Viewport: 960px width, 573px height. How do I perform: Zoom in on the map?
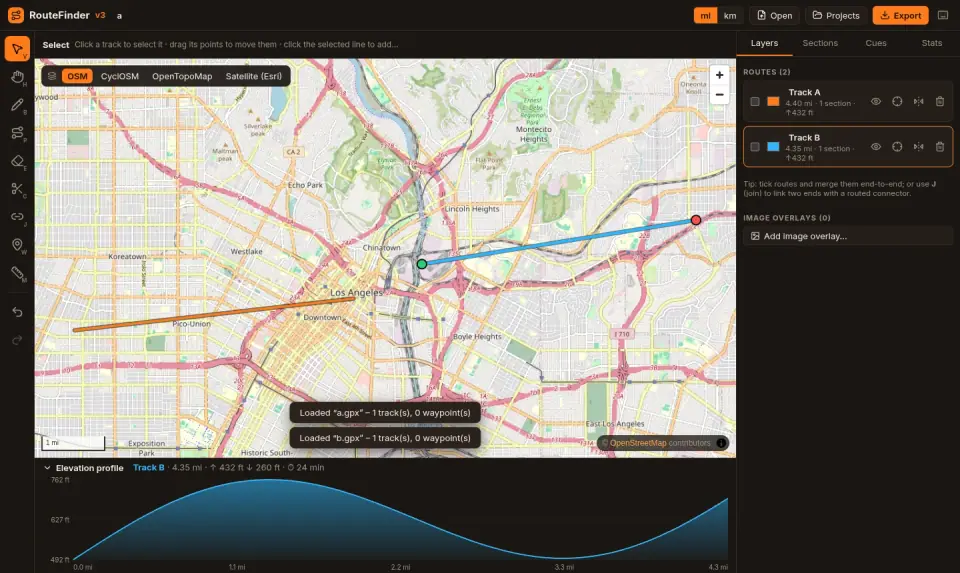tap(719, 75)
